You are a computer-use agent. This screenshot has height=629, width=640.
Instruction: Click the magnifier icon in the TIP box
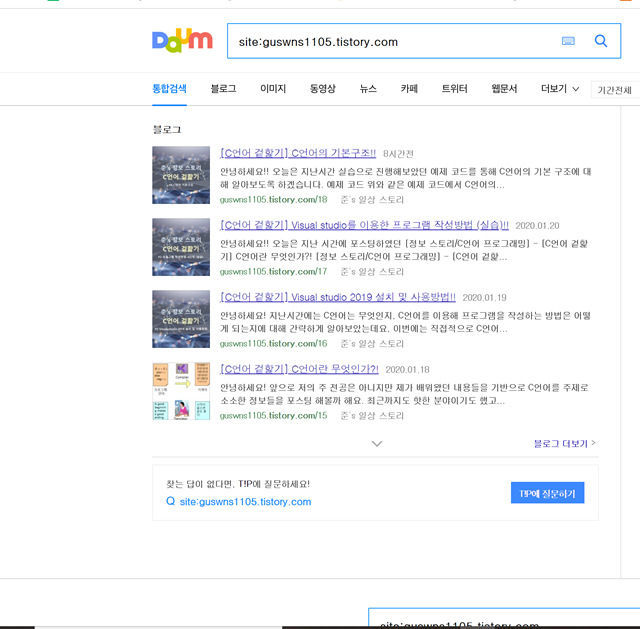click(171, 501)
